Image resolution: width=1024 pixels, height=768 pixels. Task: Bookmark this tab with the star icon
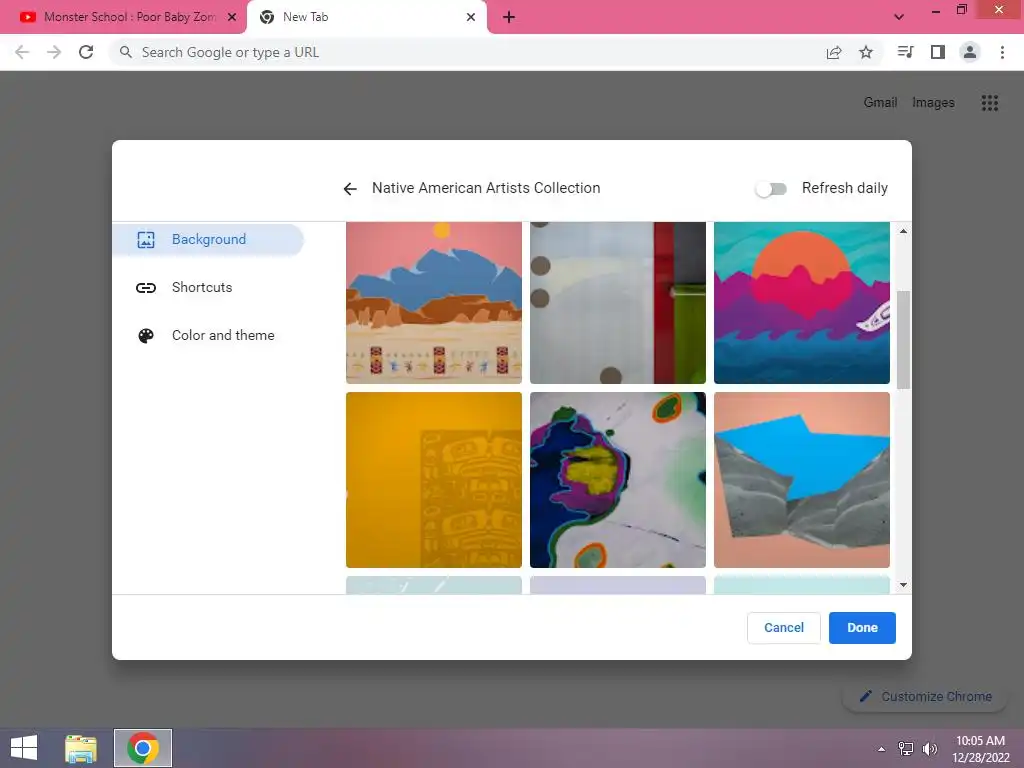coord(866,52)
